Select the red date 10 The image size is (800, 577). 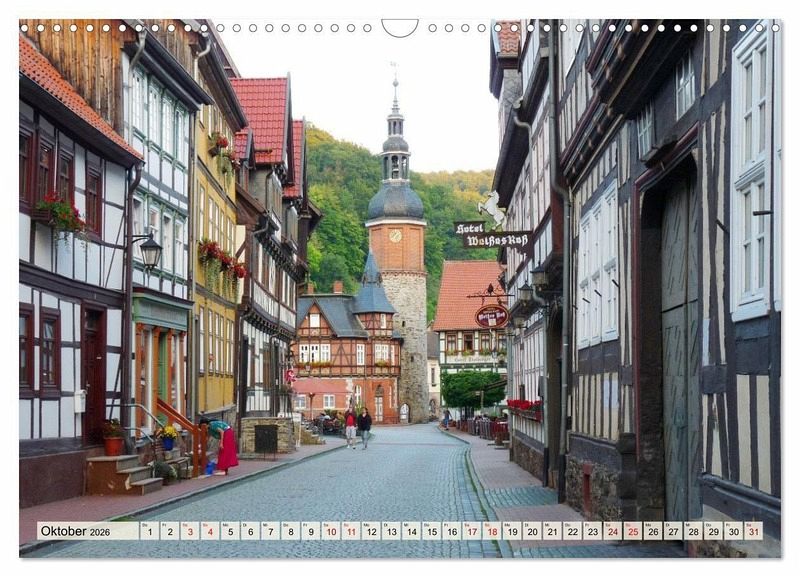(331, 531)
